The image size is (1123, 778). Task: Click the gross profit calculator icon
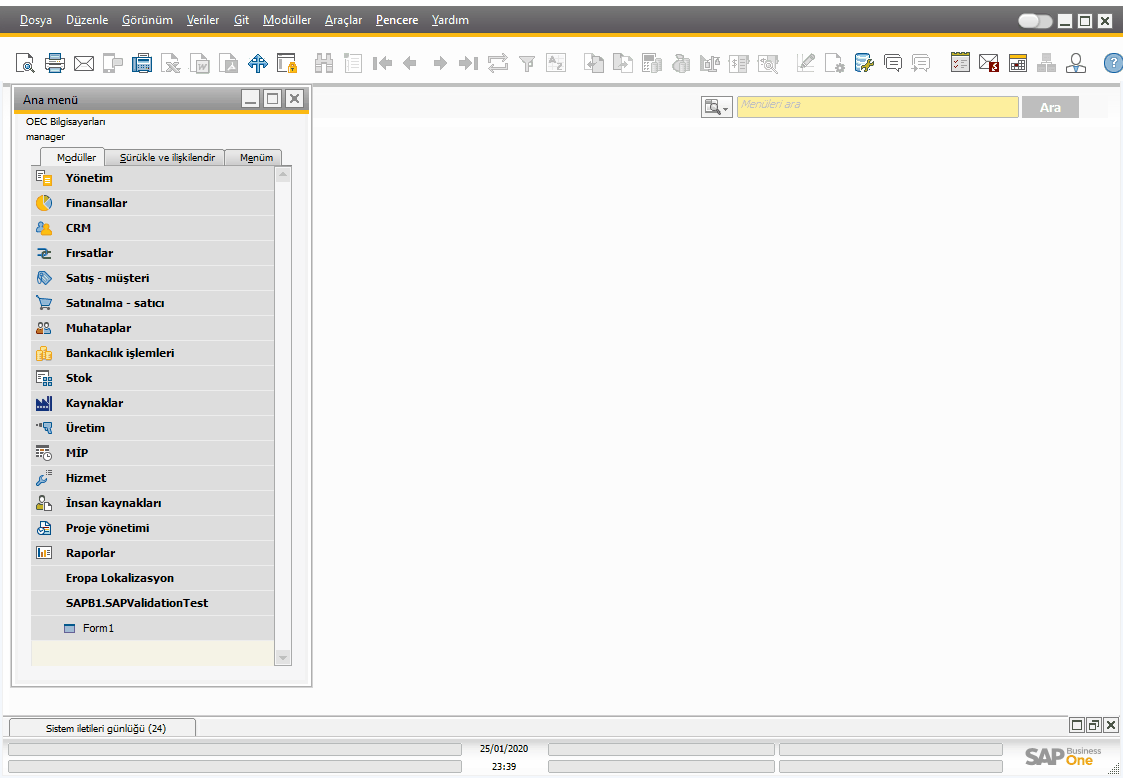[x=652, y=63]
